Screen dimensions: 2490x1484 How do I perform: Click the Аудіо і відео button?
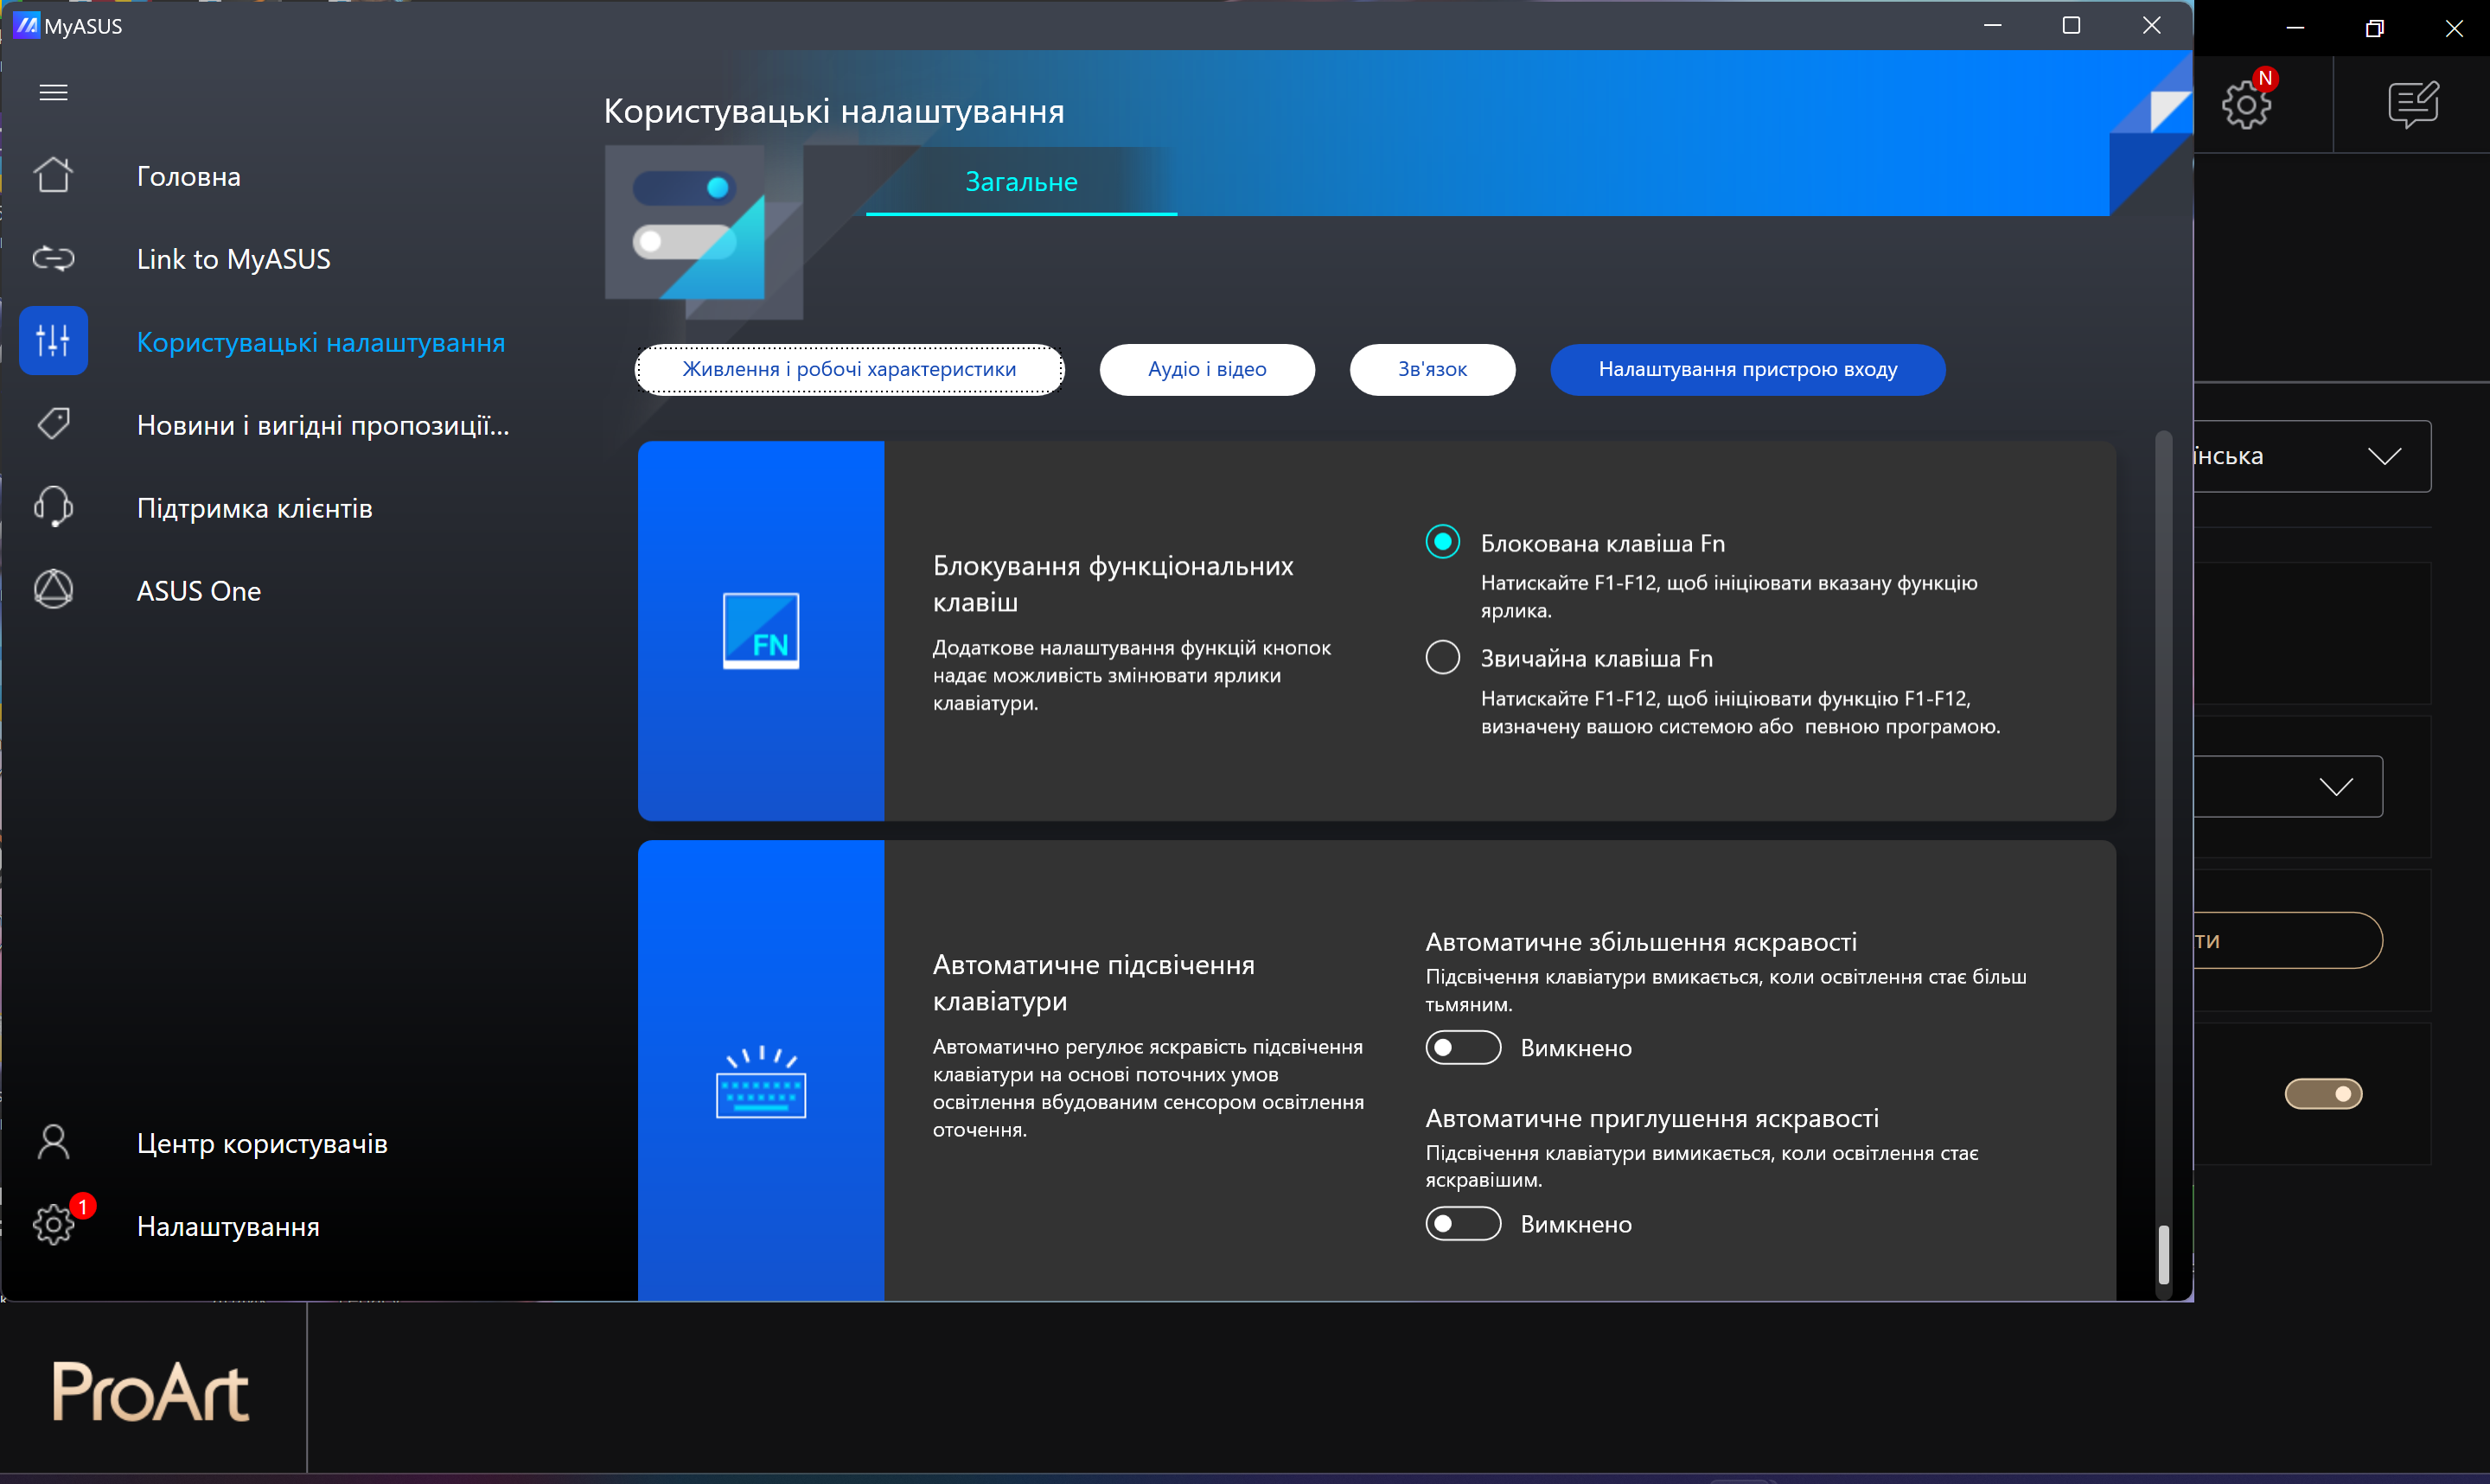pos(1206,369)
